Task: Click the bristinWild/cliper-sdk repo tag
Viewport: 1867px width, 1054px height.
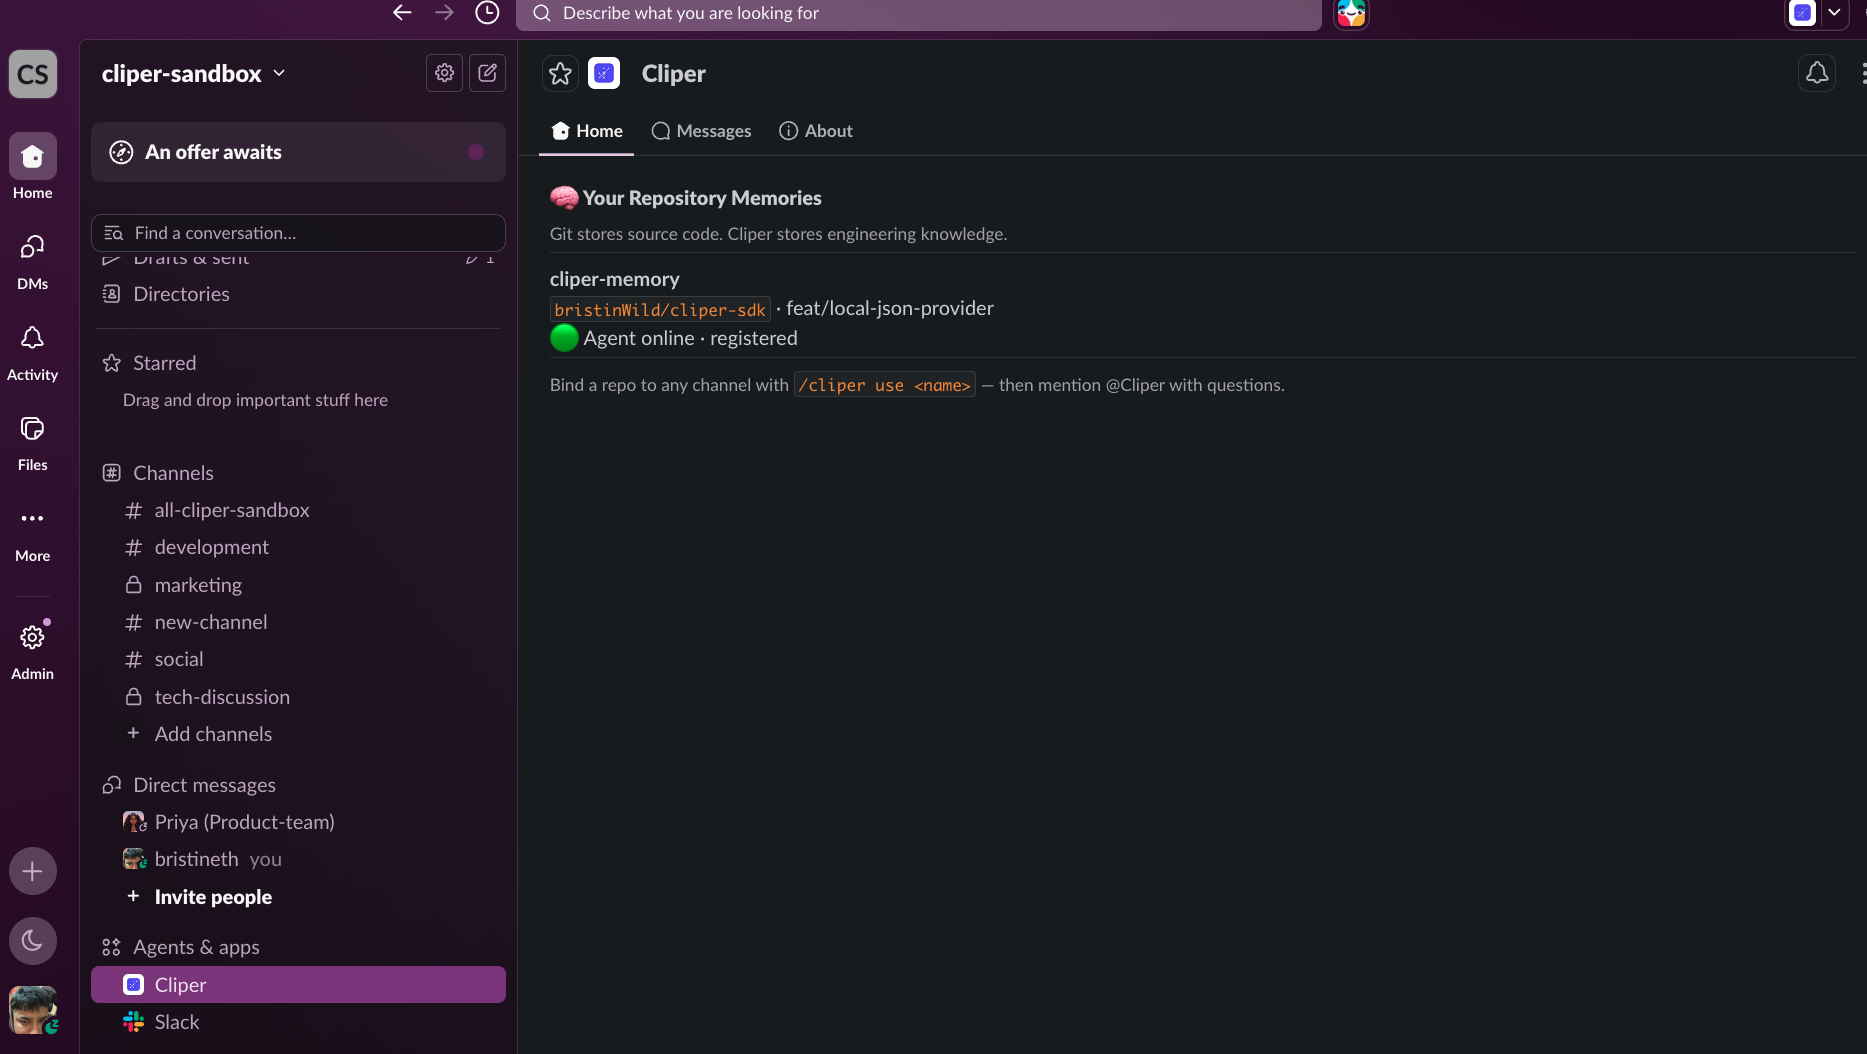Action: [660, 310]
